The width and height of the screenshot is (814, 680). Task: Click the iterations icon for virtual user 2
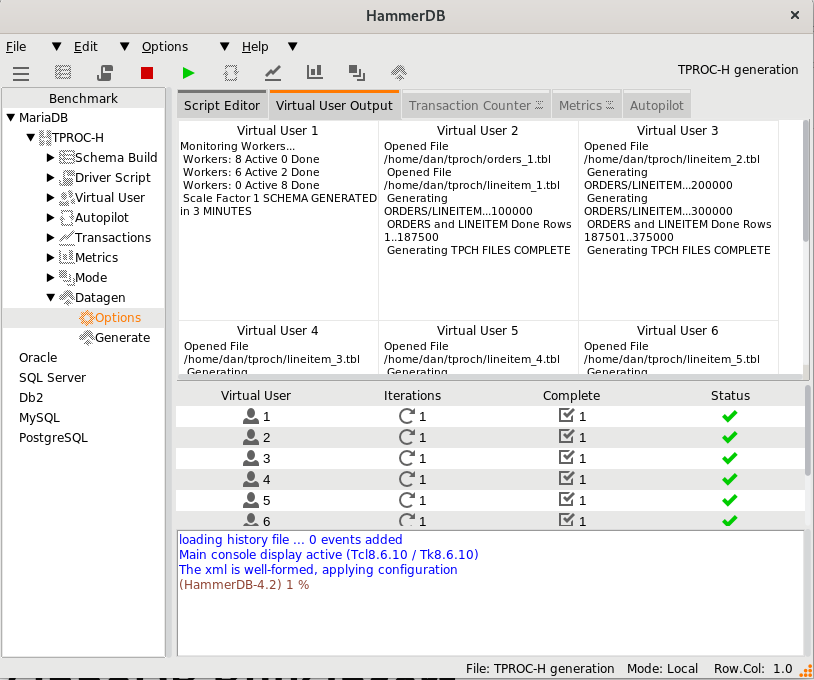pyautogui.click(x=406, y=437)
